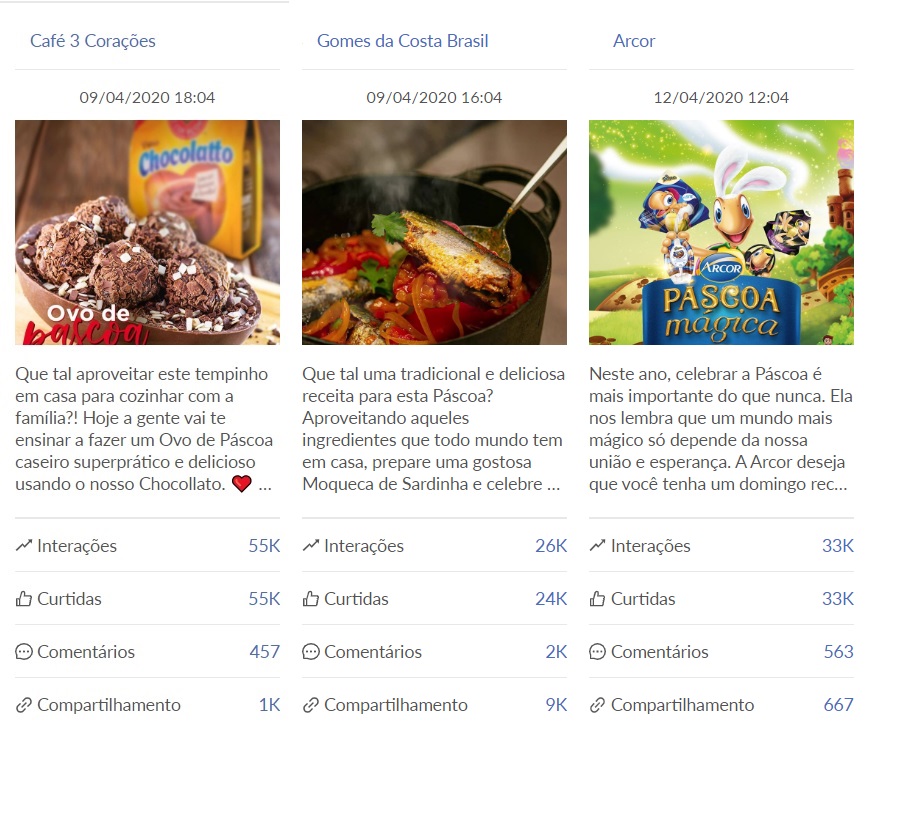Click the Compartilhamento link icon for Café 3 Corações
Screen dimensions: 915x814
point(24,705)
